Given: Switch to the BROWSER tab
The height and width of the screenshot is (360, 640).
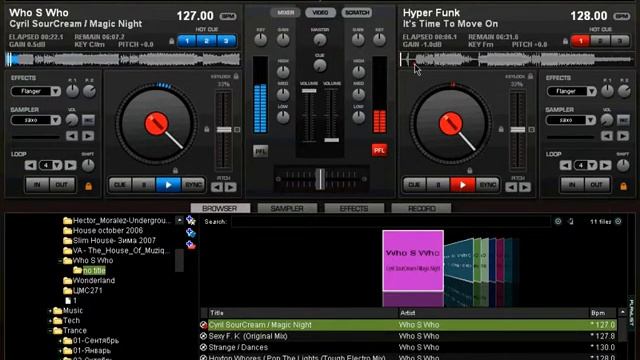Looking at the screenshot, I should point(220,208).
